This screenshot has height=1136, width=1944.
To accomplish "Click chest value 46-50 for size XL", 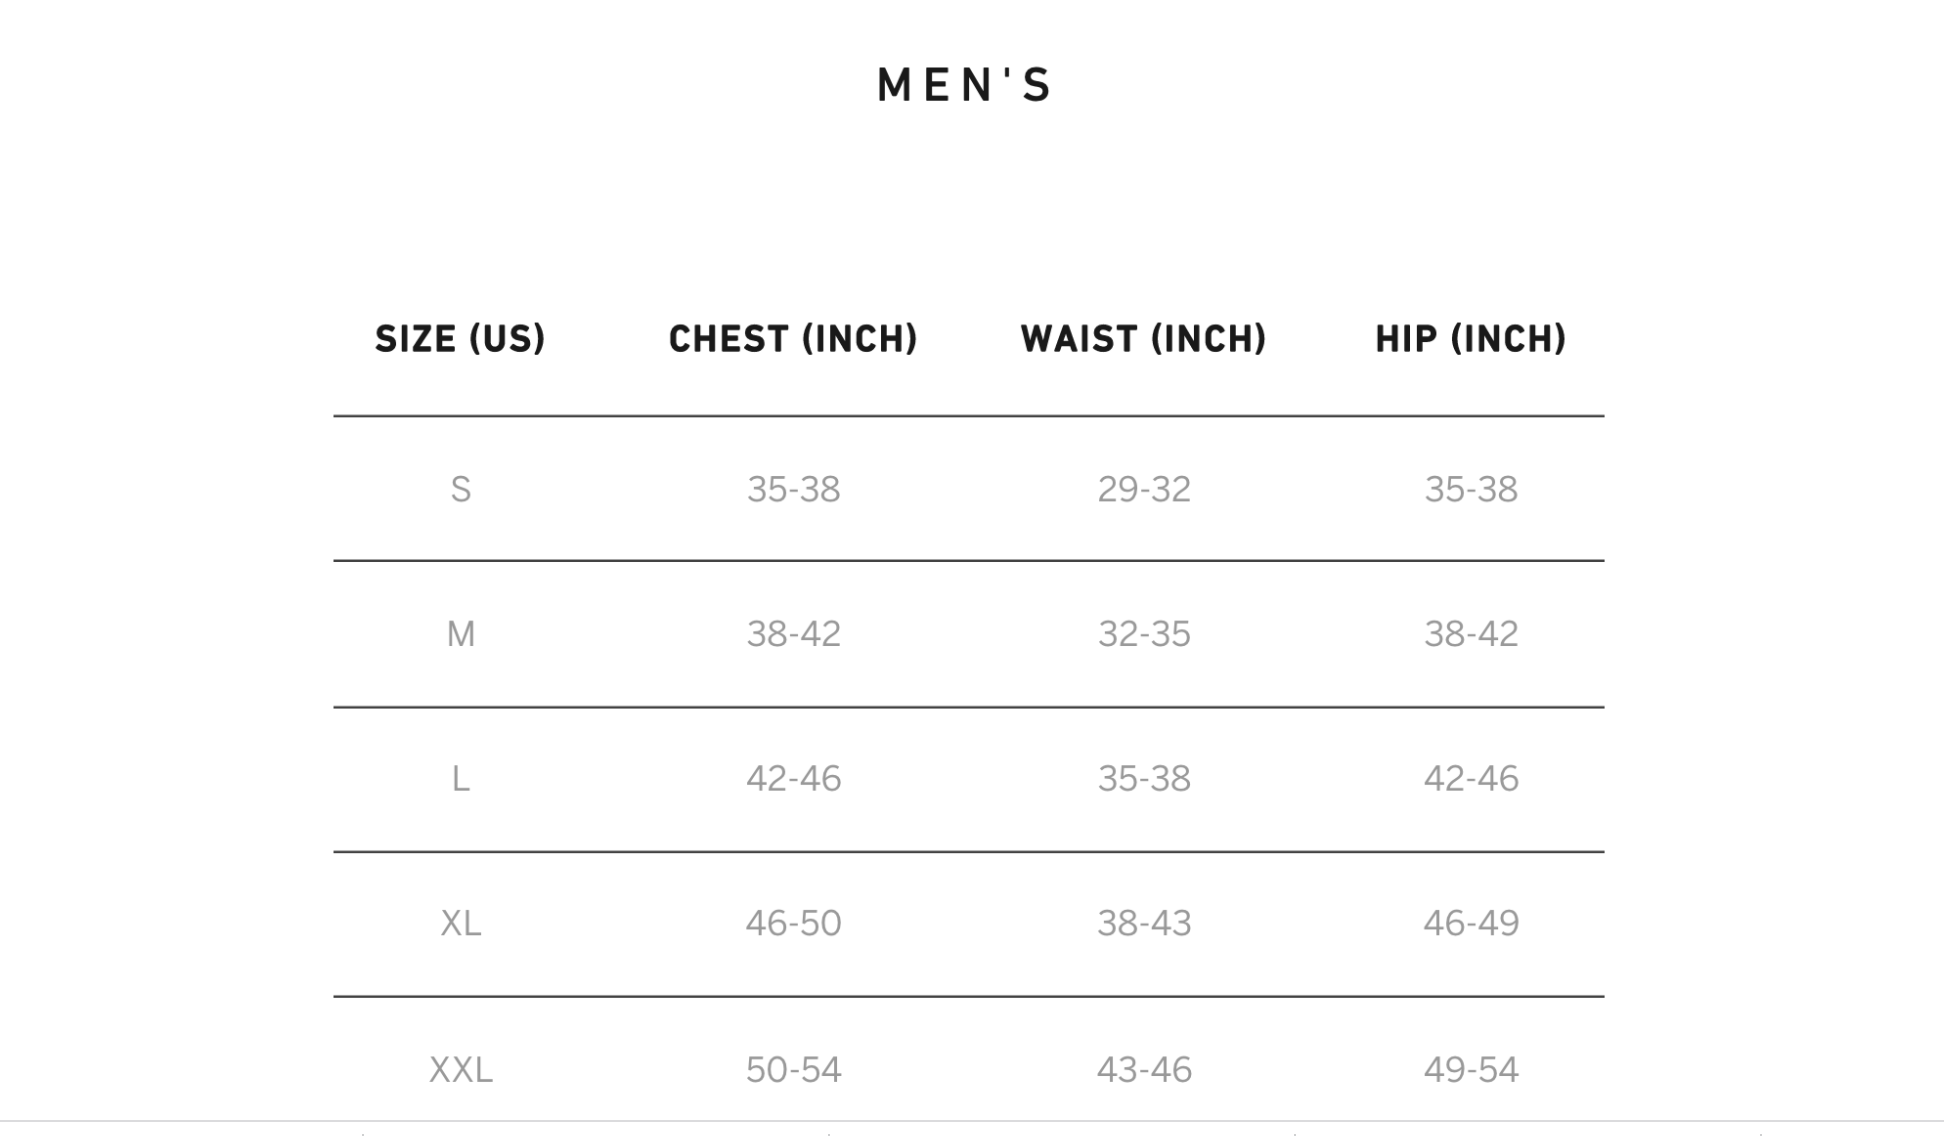I will 793,923.
